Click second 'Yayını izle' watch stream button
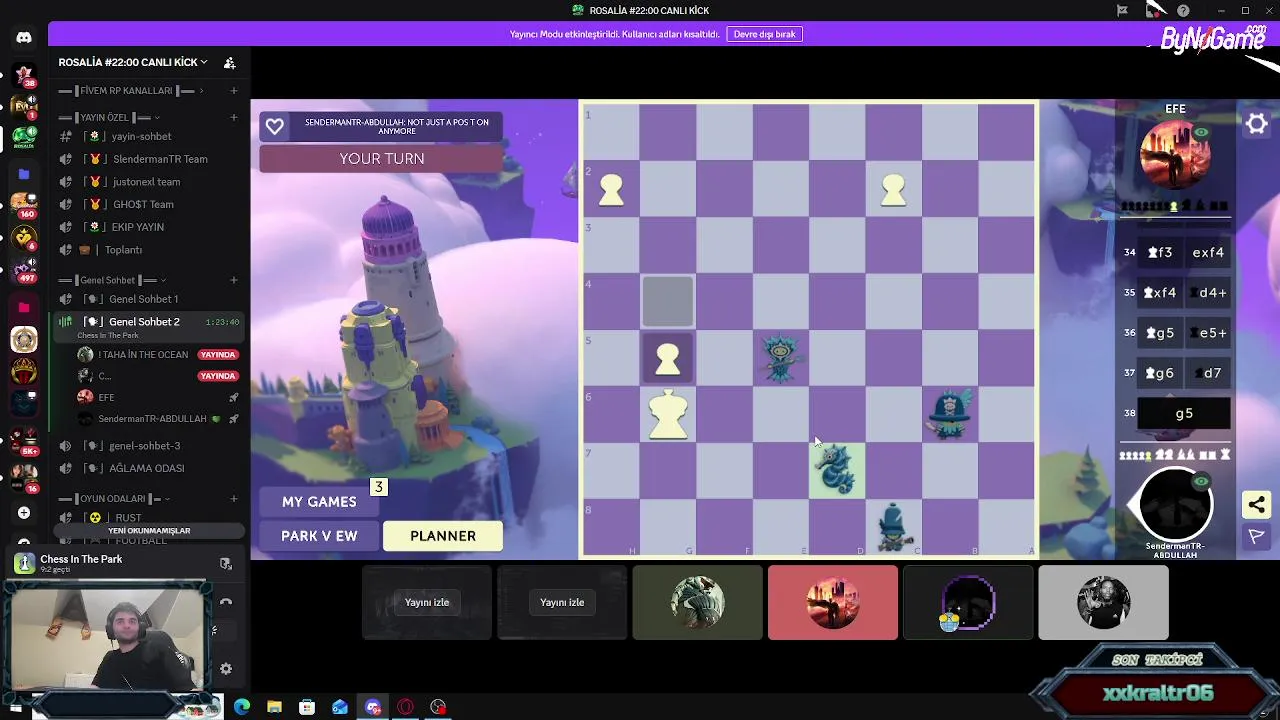Viewport: 1280px width, 720px height. click(x=562, y=603)
